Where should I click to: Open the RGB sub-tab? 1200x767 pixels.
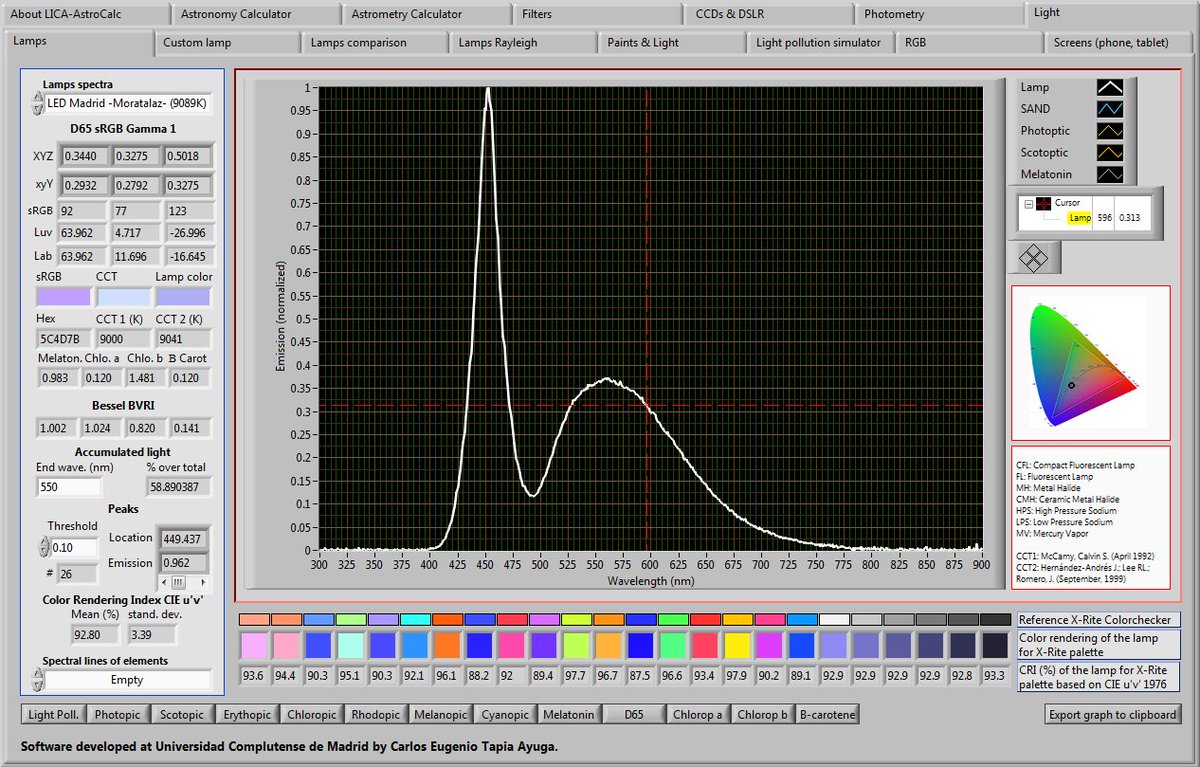968,43
